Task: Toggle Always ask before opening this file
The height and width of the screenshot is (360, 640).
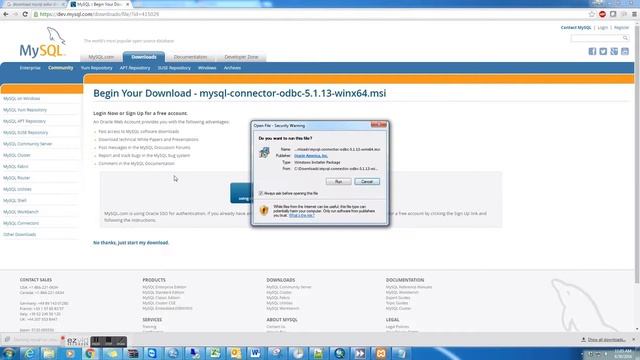Action: click(260, 193)
